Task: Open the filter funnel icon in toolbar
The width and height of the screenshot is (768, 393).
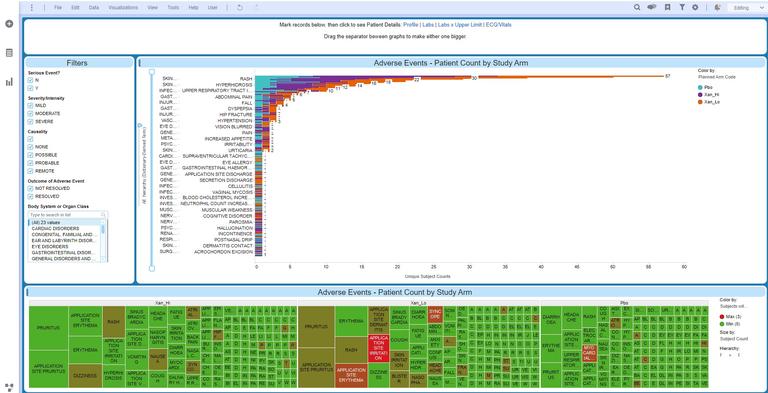Action: pyautogui.click(x=681, y=7)
